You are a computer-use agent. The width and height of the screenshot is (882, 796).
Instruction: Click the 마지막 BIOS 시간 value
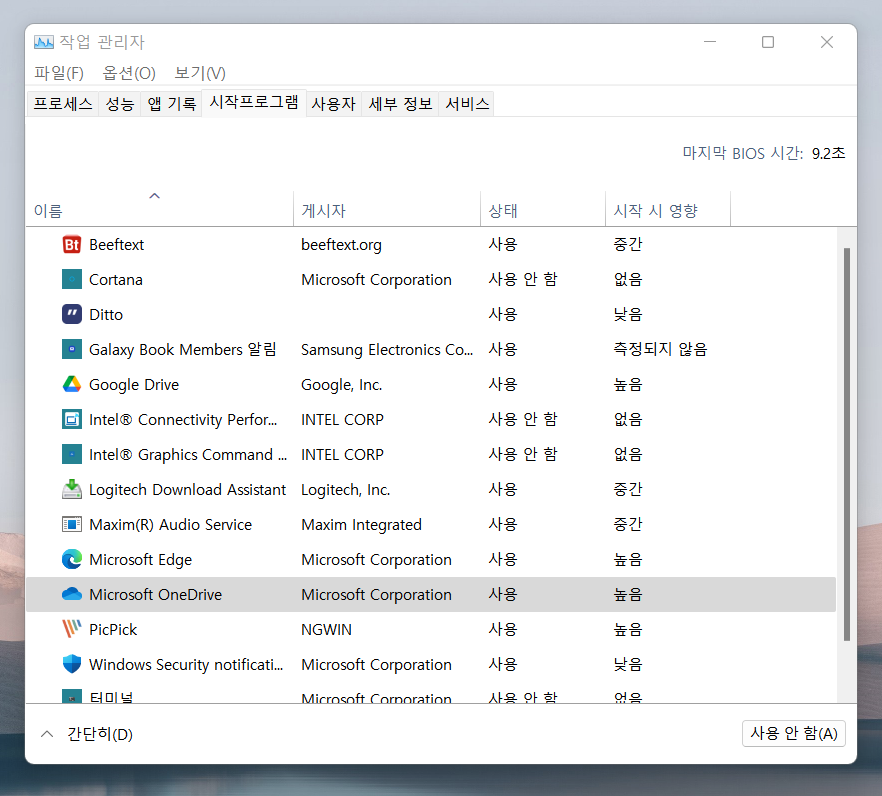[x=828, y=153]
